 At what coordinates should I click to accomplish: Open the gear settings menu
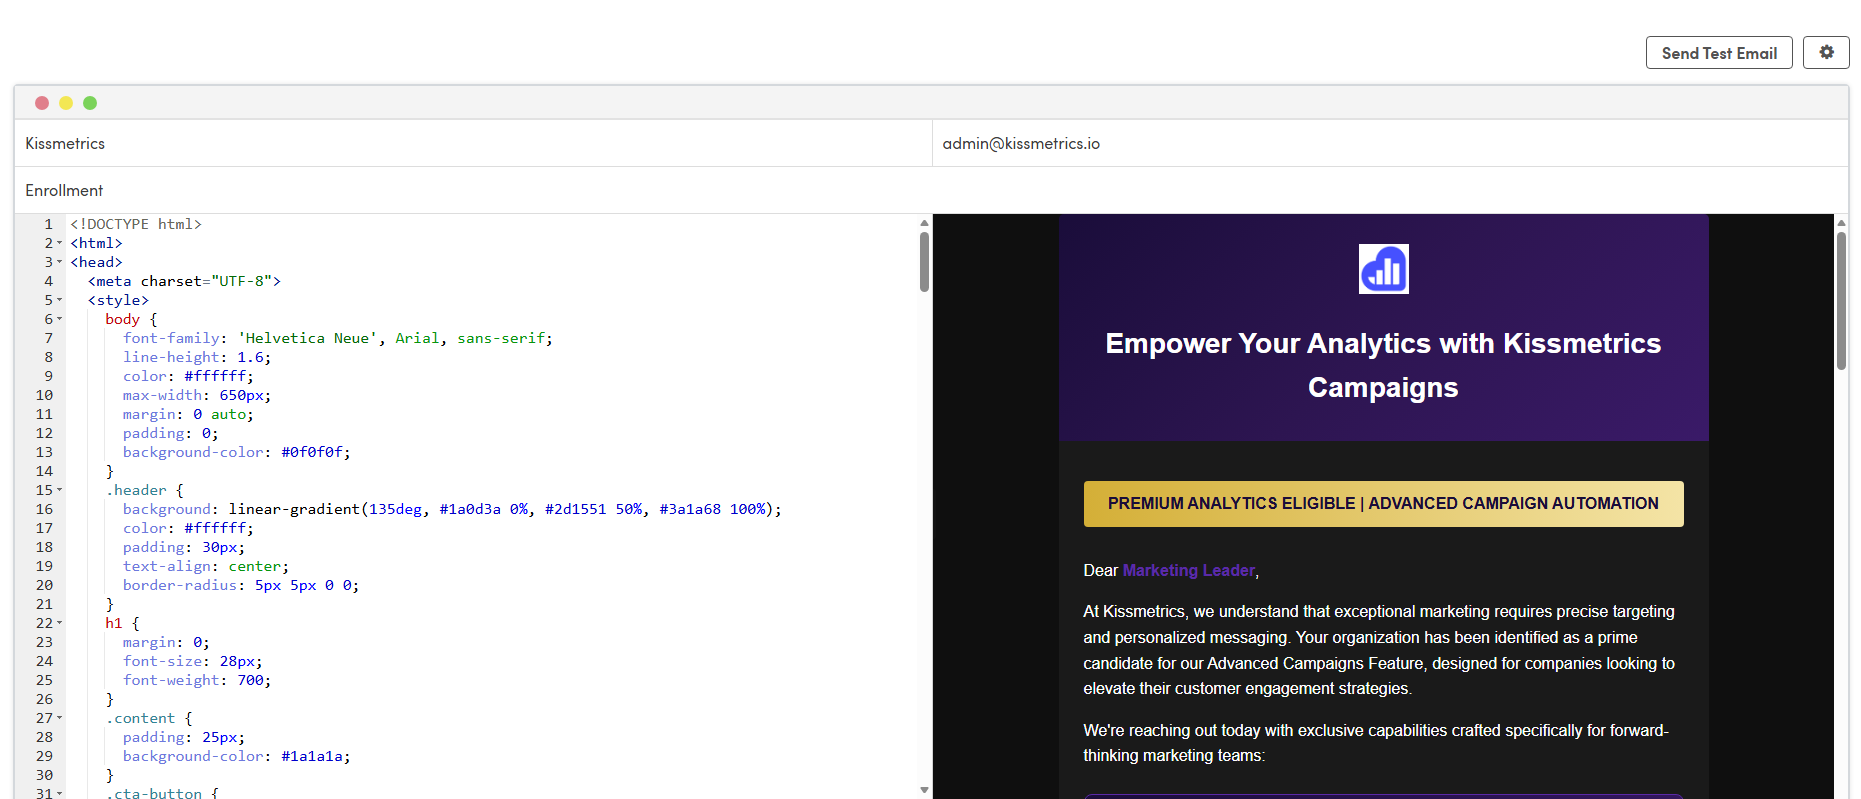pyautogui.click(x=1826, y=53)
